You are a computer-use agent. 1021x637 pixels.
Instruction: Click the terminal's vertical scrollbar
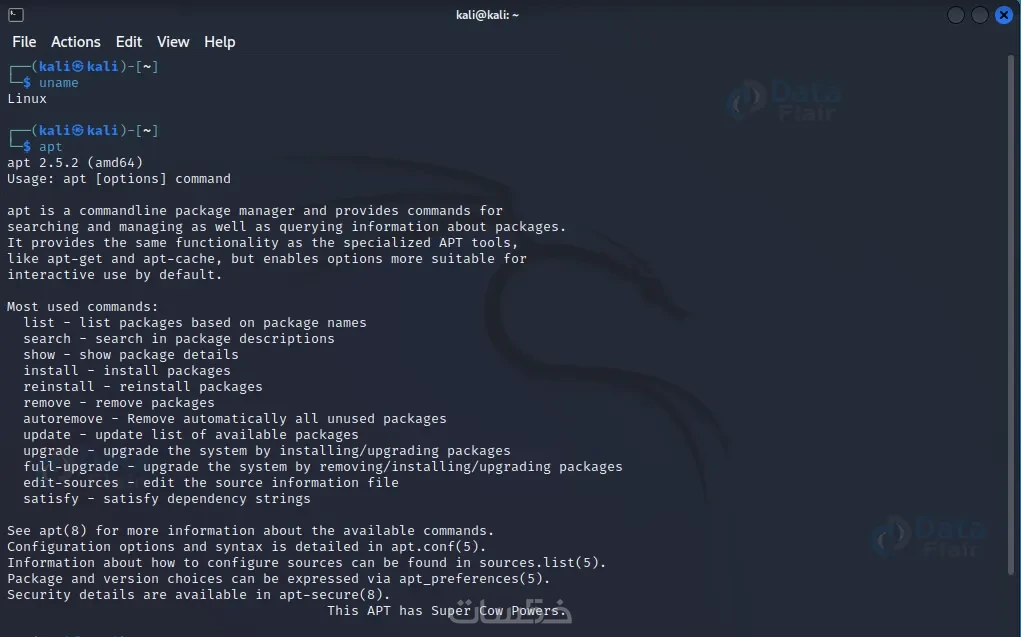1011,315
